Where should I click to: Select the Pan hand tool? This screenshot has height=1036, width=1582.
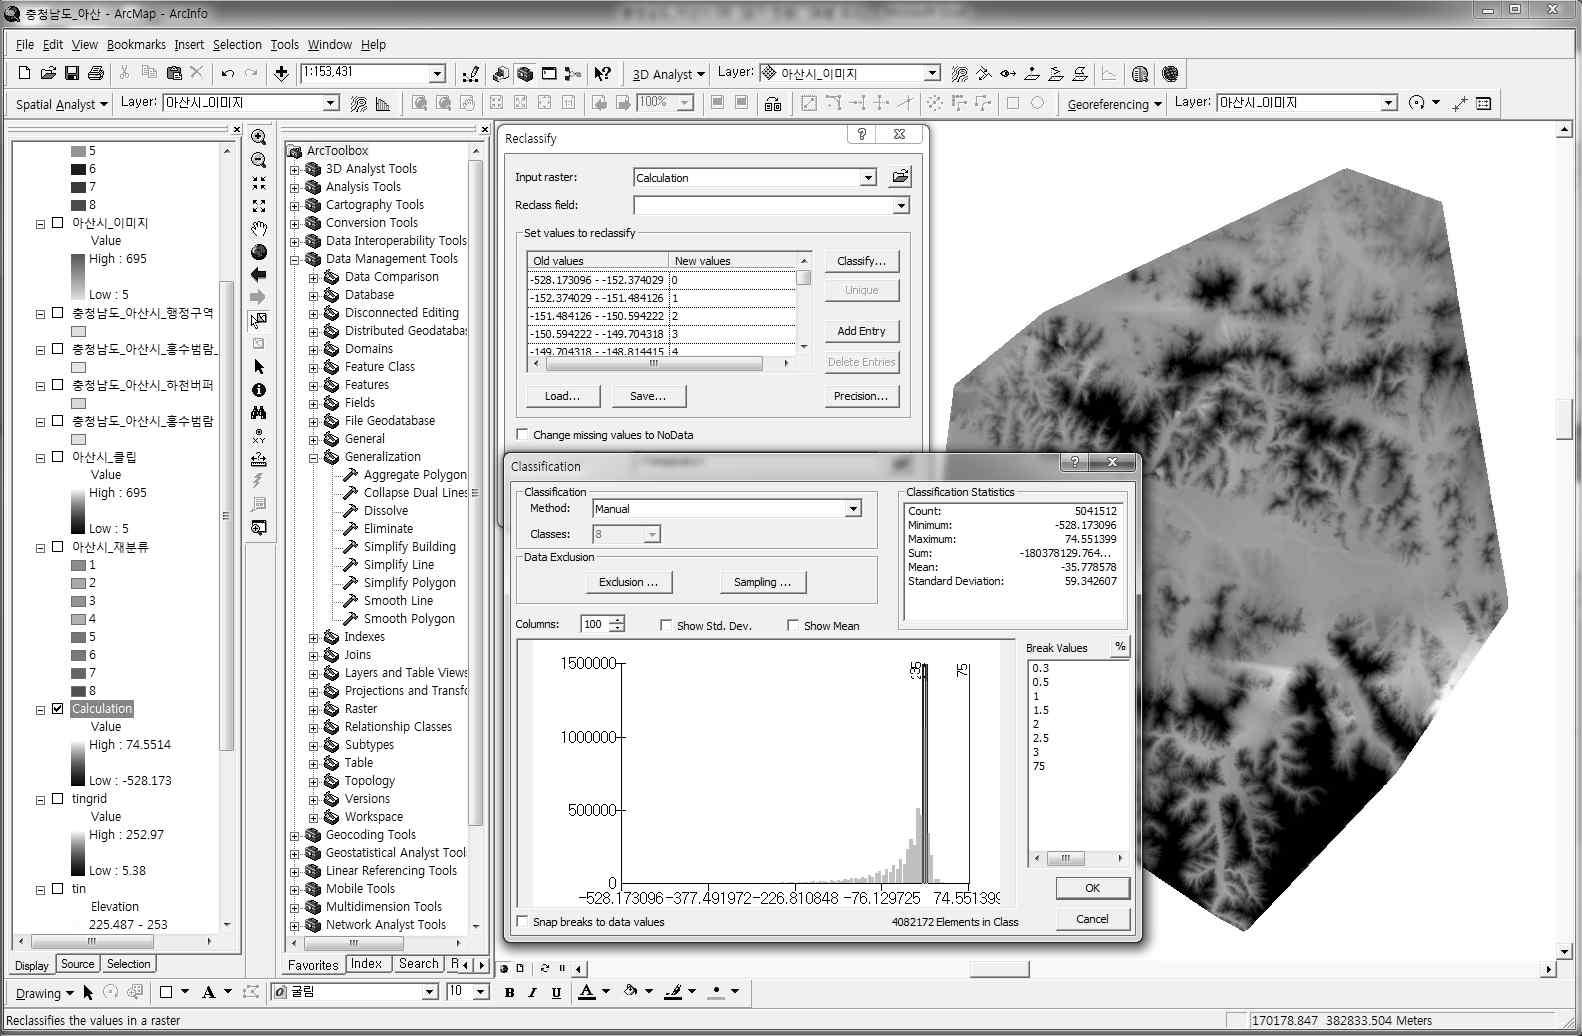click(259, 229)
